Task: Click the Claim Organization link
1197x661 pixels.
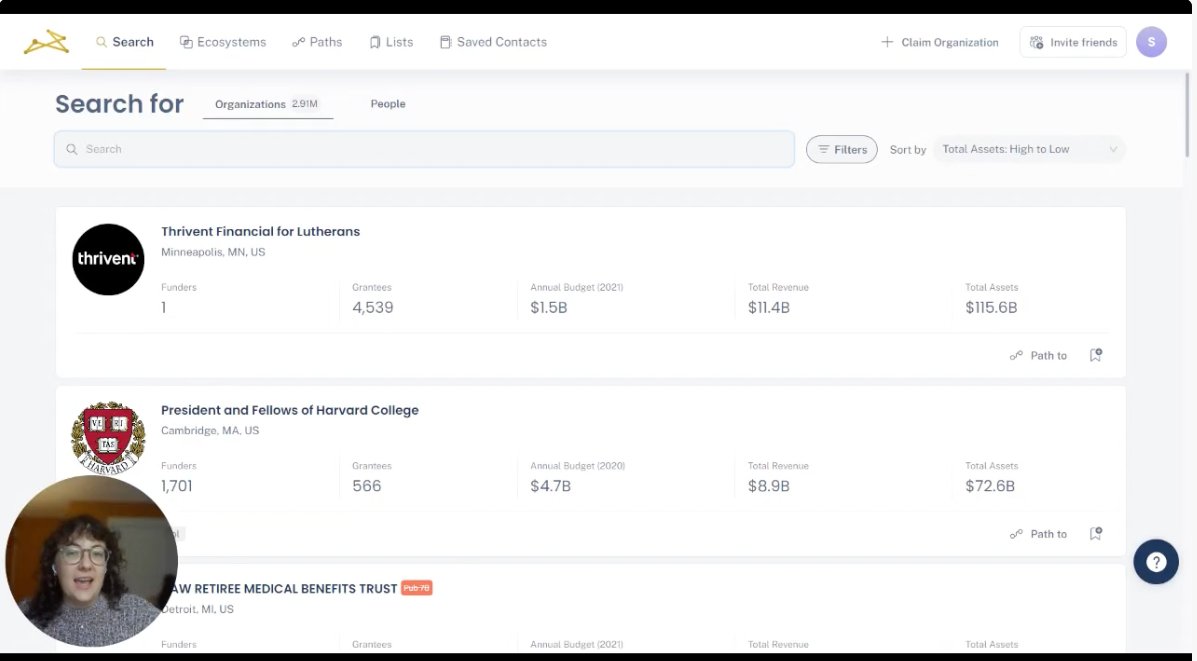Action: tap(939, 42)
